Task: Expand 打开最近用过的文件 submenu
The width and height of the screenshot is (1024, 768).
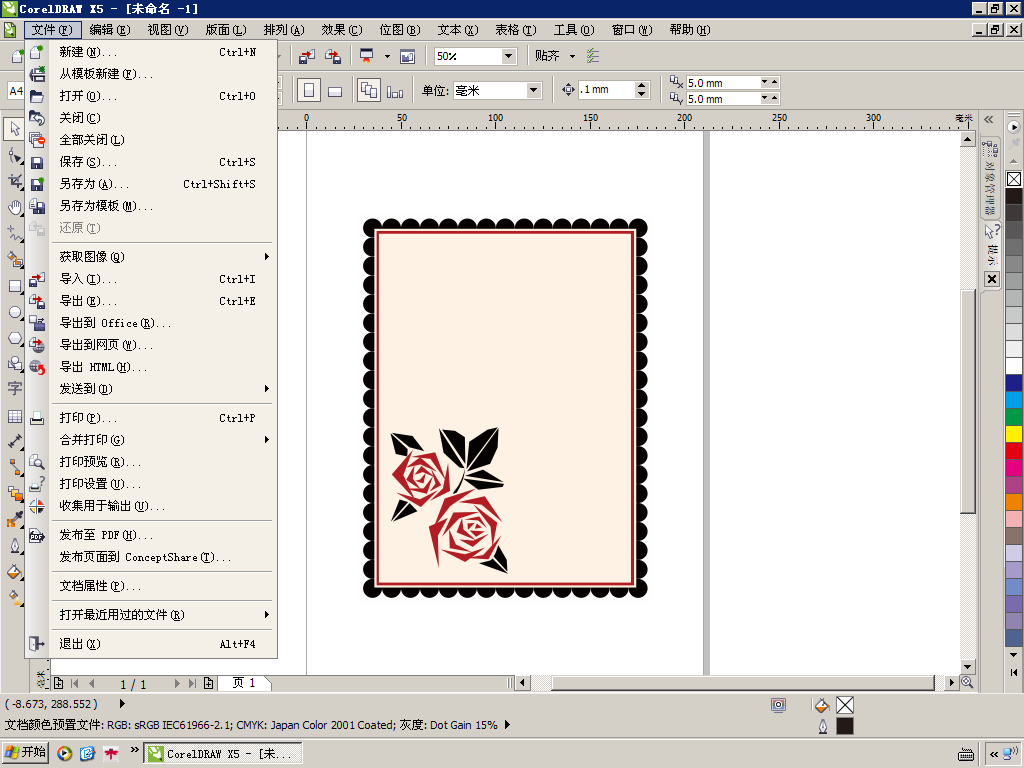Action: pos(266,615)
